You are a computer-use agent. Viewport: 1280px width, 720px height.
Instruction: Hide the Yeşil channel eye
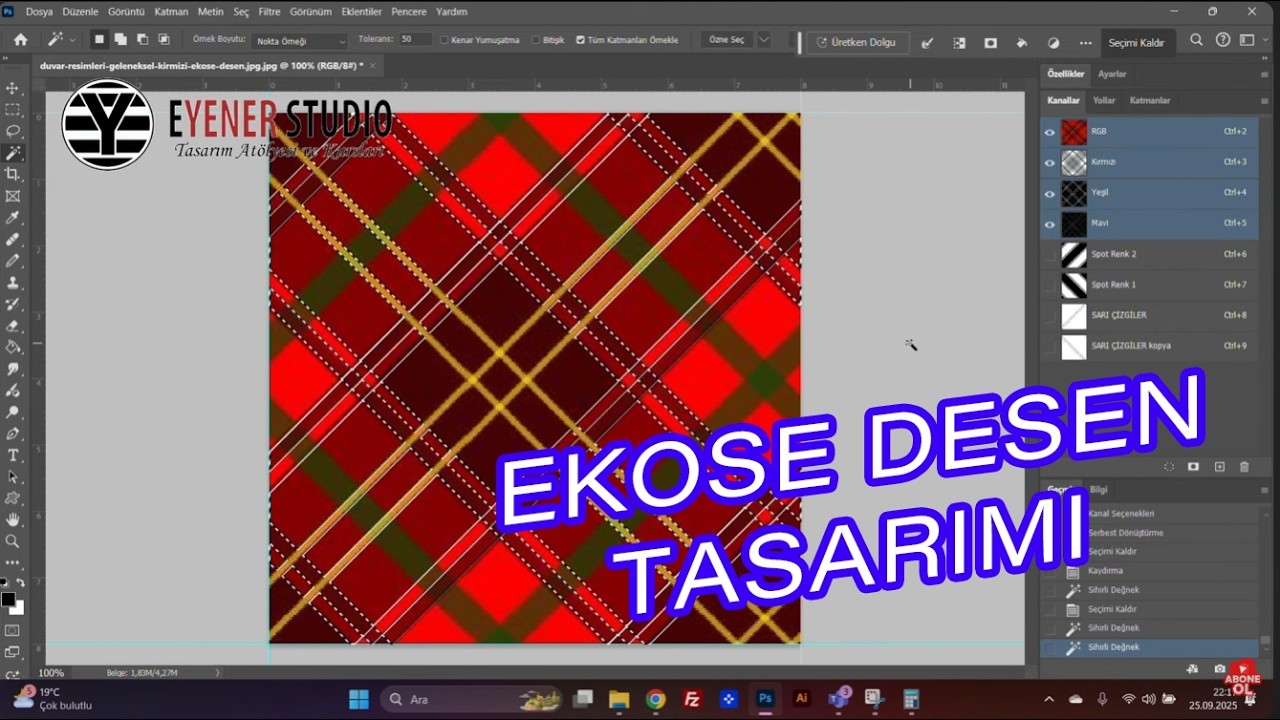tap(1050, 193)
